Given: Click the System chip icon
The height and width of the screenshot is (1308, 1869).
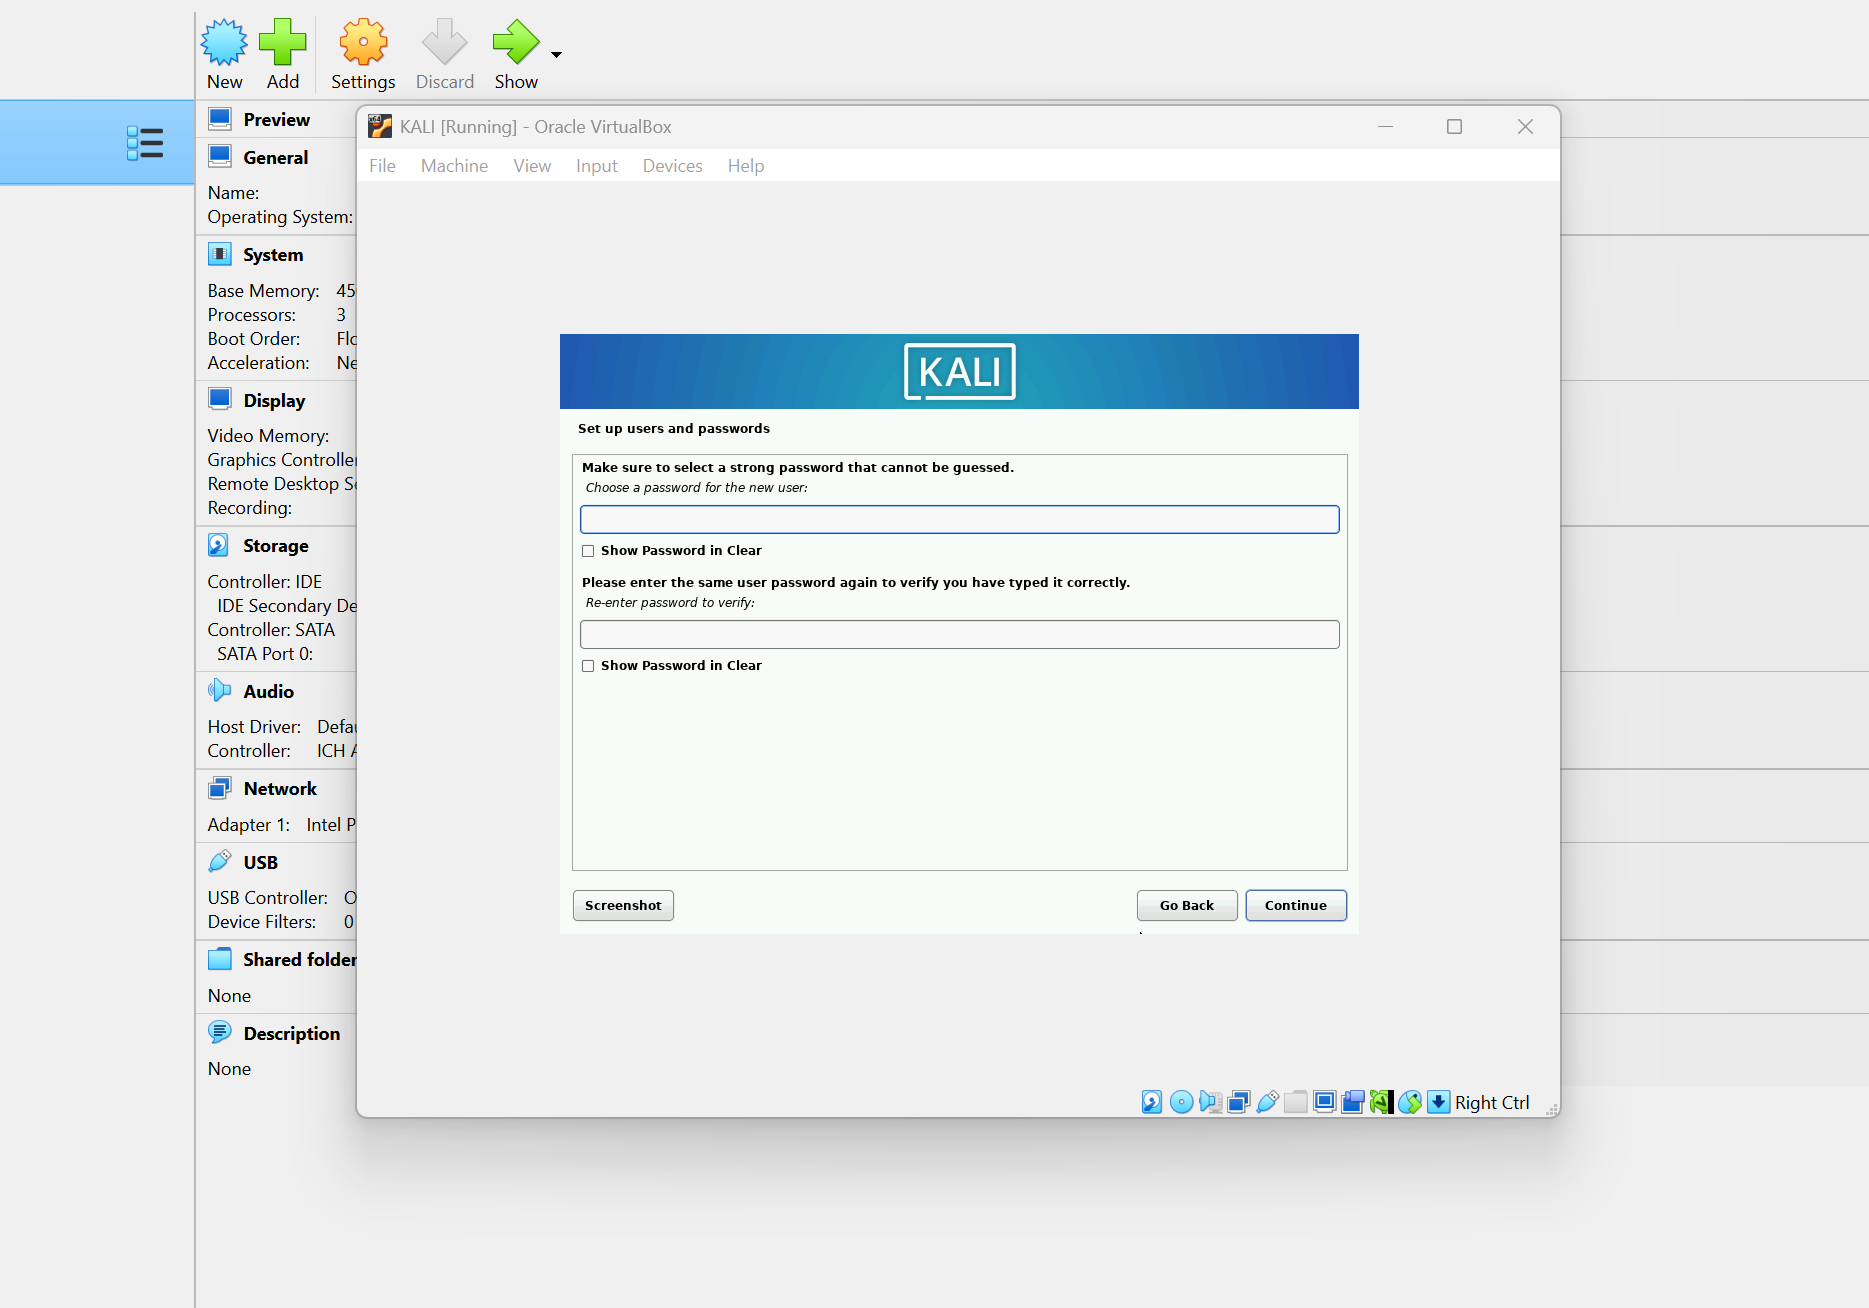Looking at the screenshot, I should 220,254.
